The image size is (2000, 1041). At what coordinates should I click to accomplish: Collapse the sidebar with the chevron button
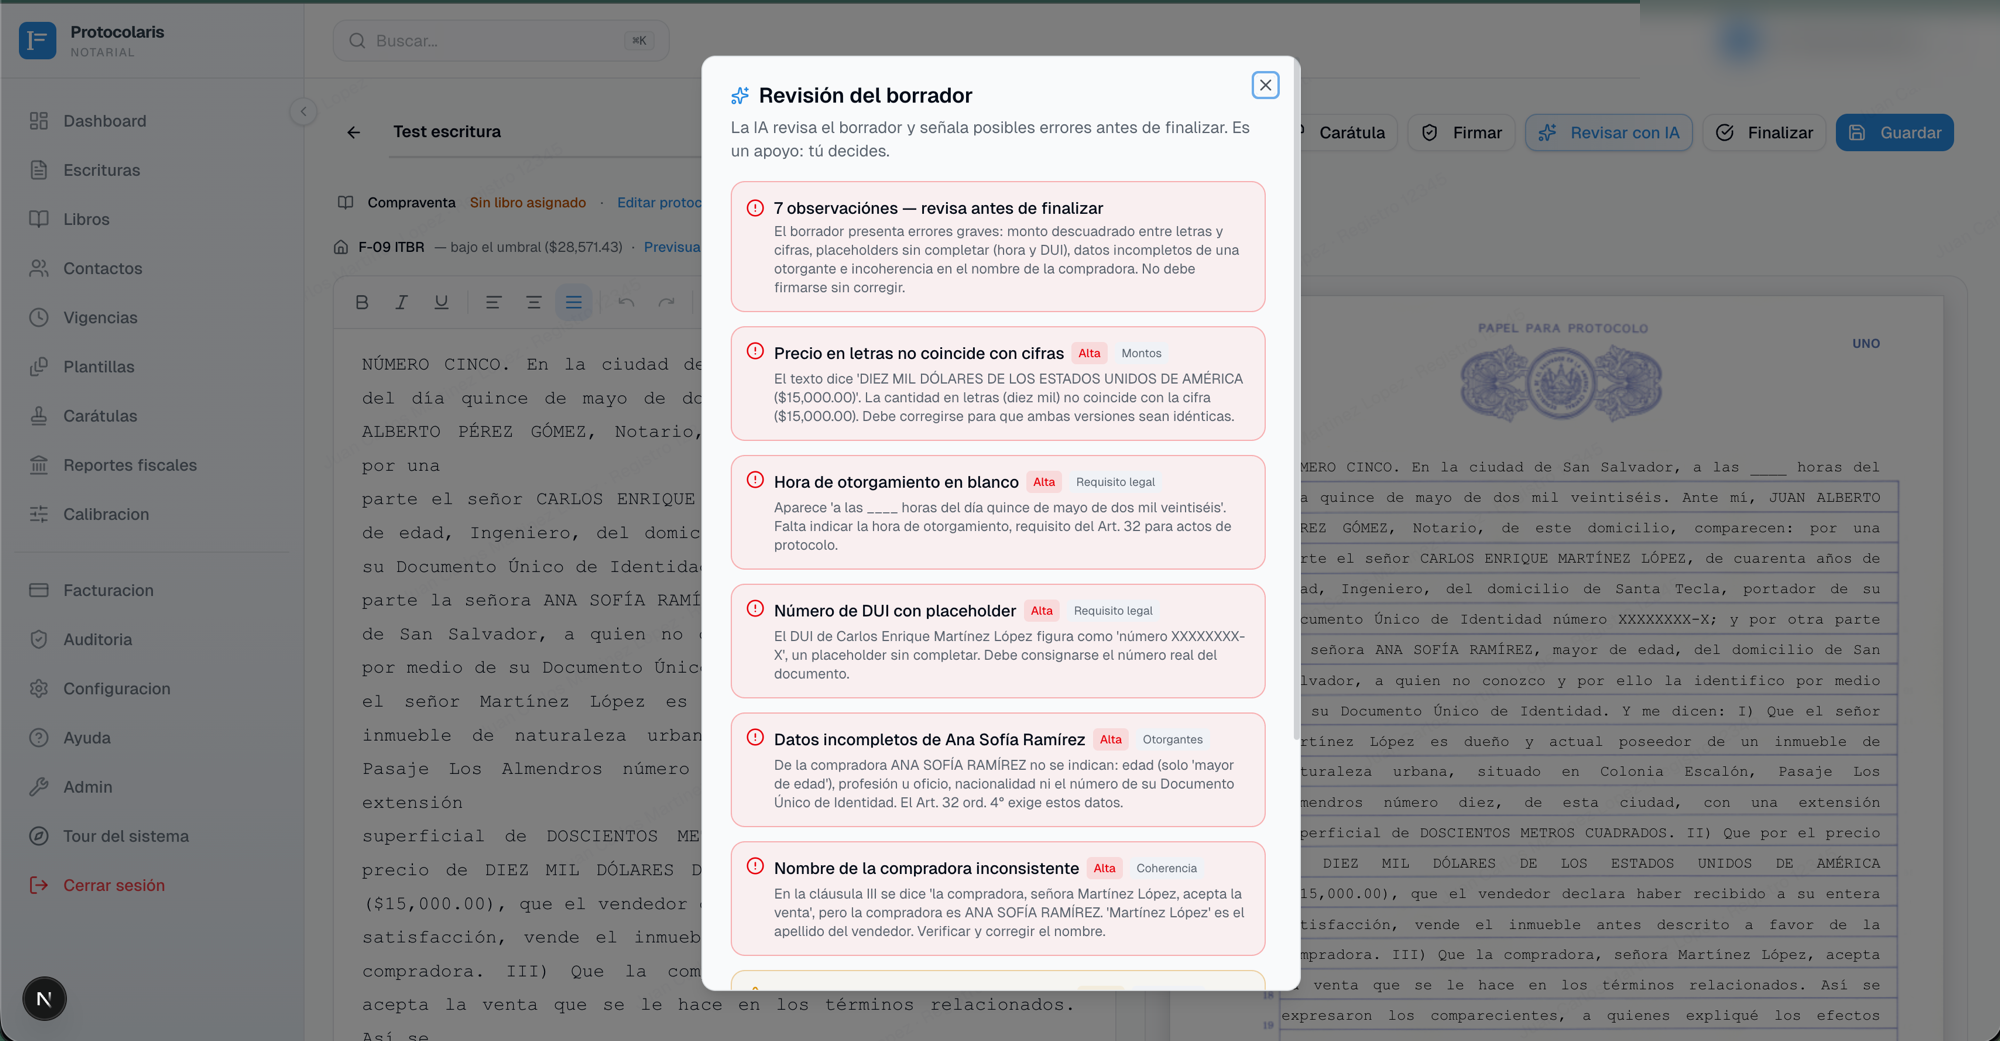pyautogui.click(x=303, y=111)
